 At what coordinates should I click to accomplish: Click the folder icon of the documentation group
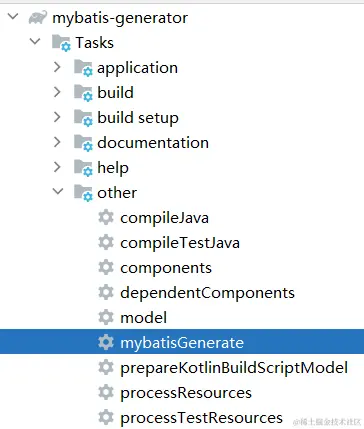tap(83, 143)
